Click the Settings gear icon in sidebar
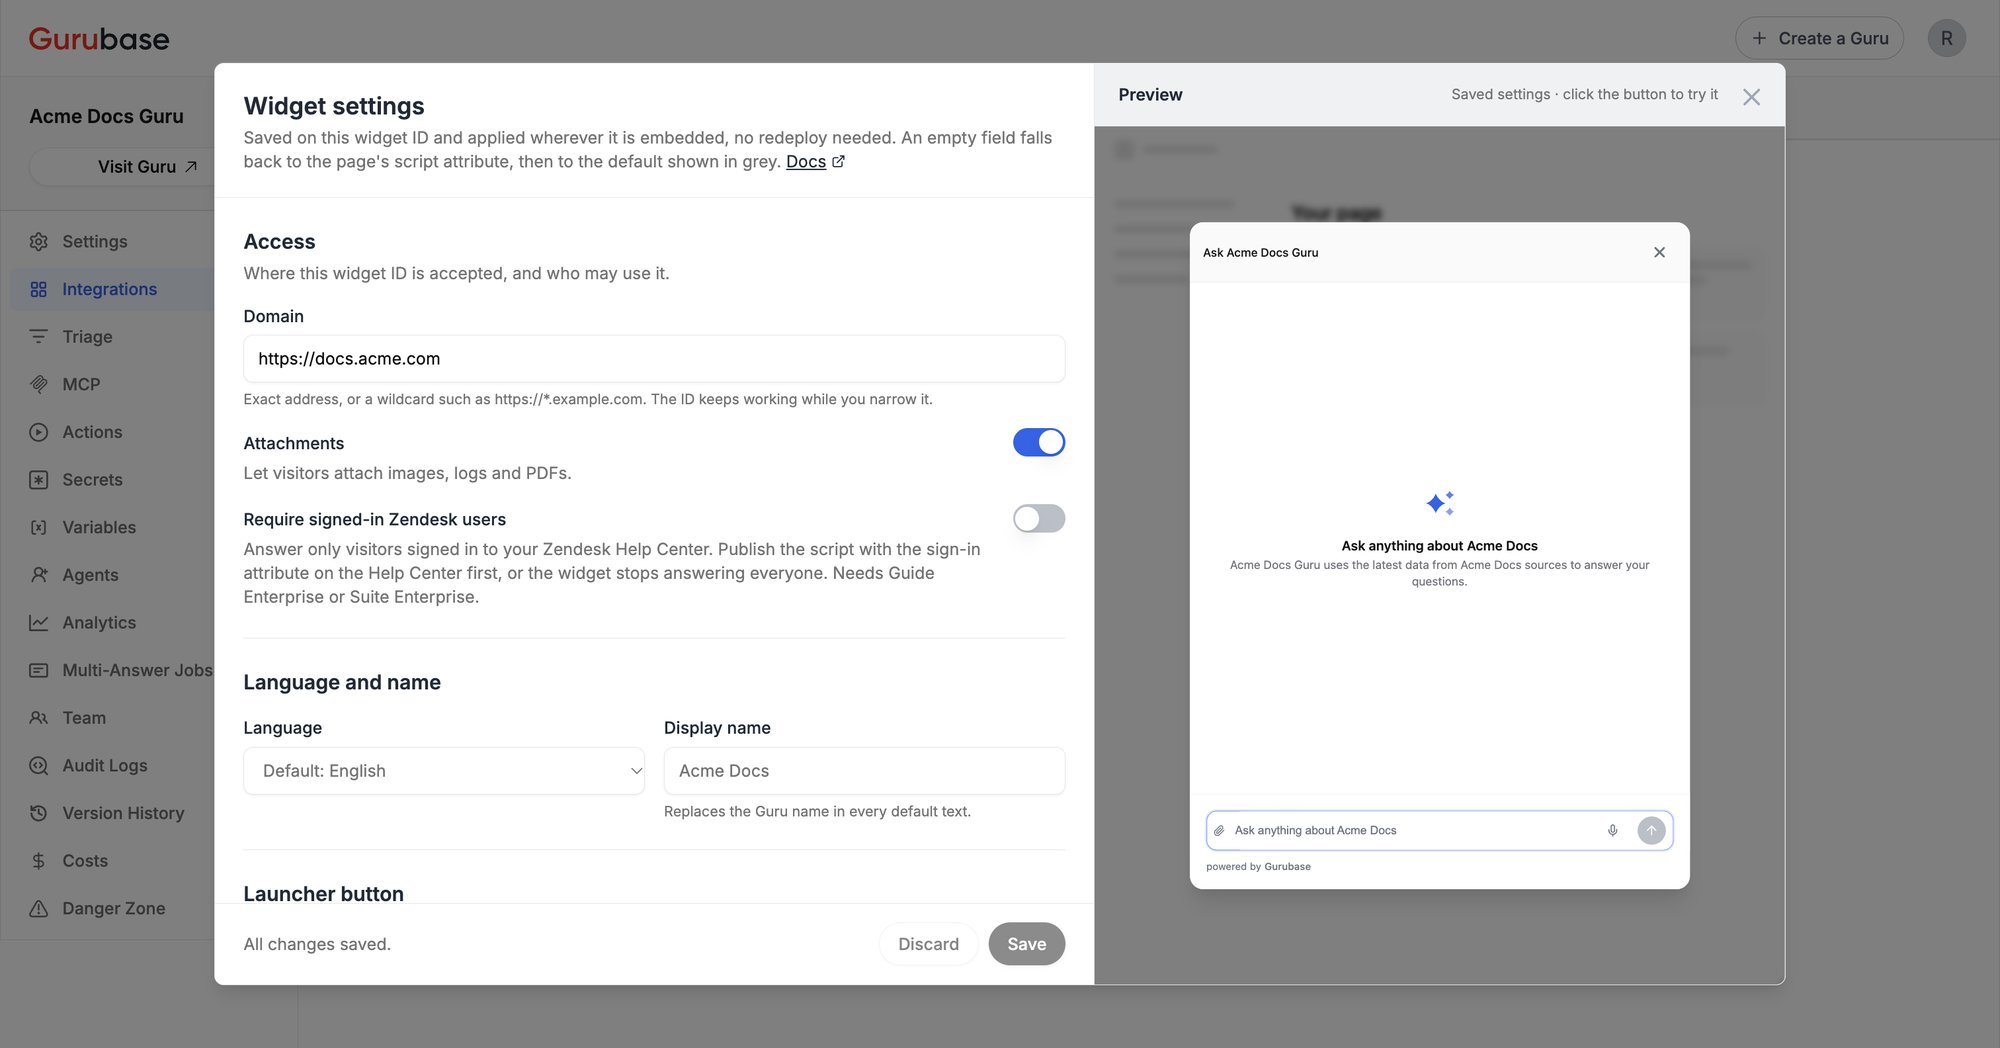The height and width of the screenshot is (1048, 2000). coord(39,241)
